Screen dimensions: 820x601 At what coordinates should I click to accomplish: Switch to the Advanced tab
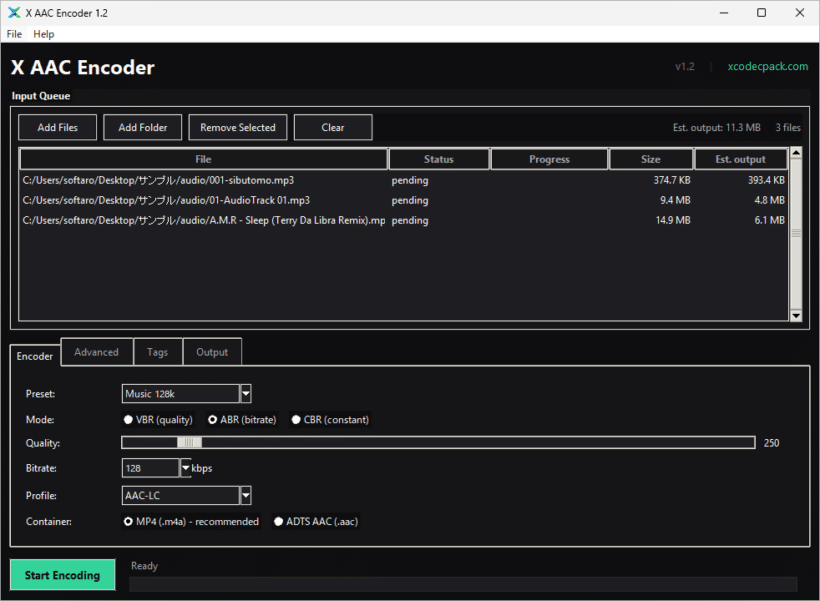(97, 352)
